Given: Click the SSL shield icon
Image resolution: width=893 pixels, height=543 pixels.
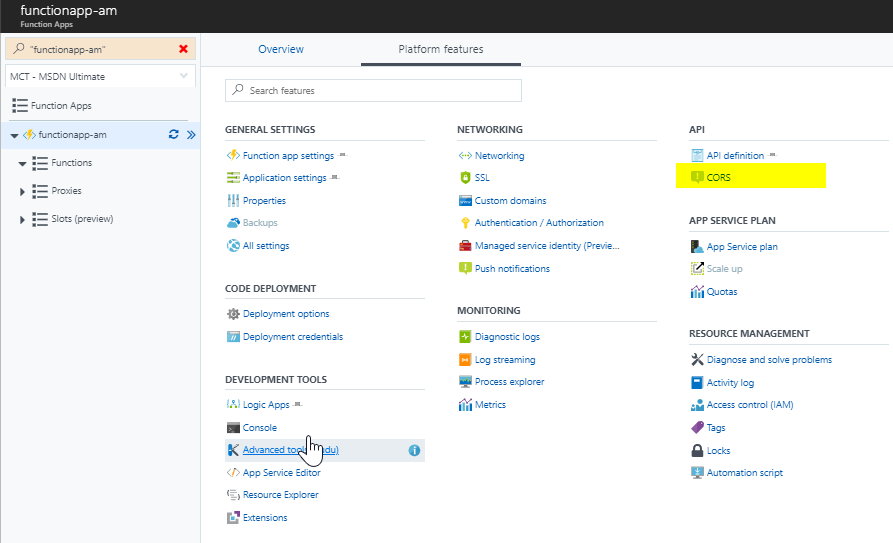Looking at the screenshot, I should (x=465, y=178).
